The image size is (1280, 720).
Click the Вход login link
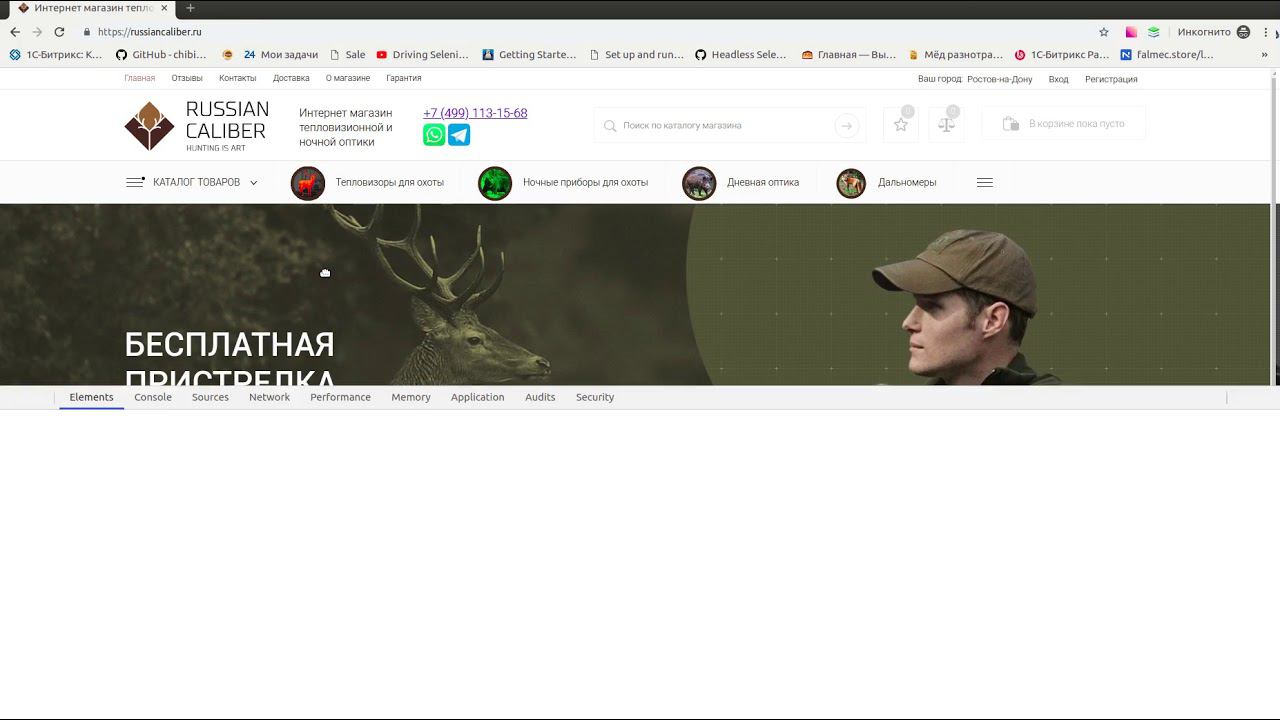[x=1058, y=79]
